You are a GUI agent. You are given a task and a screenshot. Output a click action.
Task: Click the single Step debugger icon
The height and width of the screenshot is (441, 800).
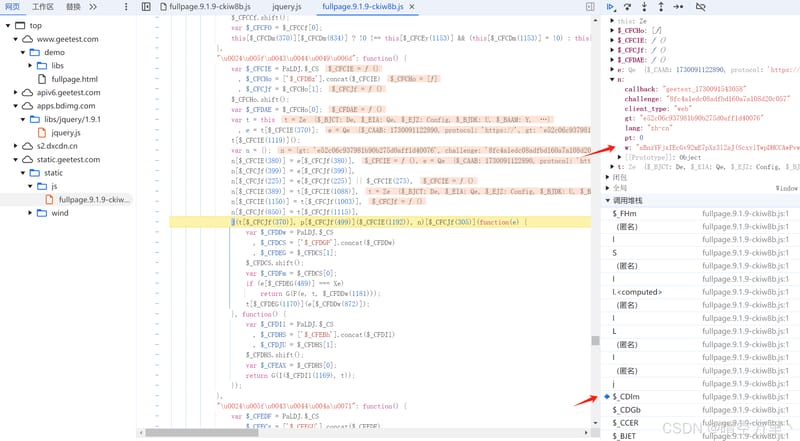(x=678, y=7)
